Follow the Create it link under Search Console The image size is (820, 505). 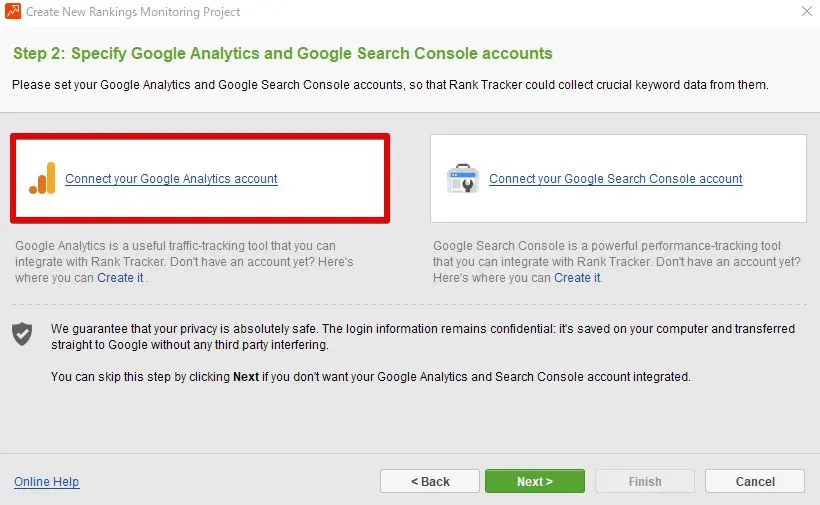point(577,278)
